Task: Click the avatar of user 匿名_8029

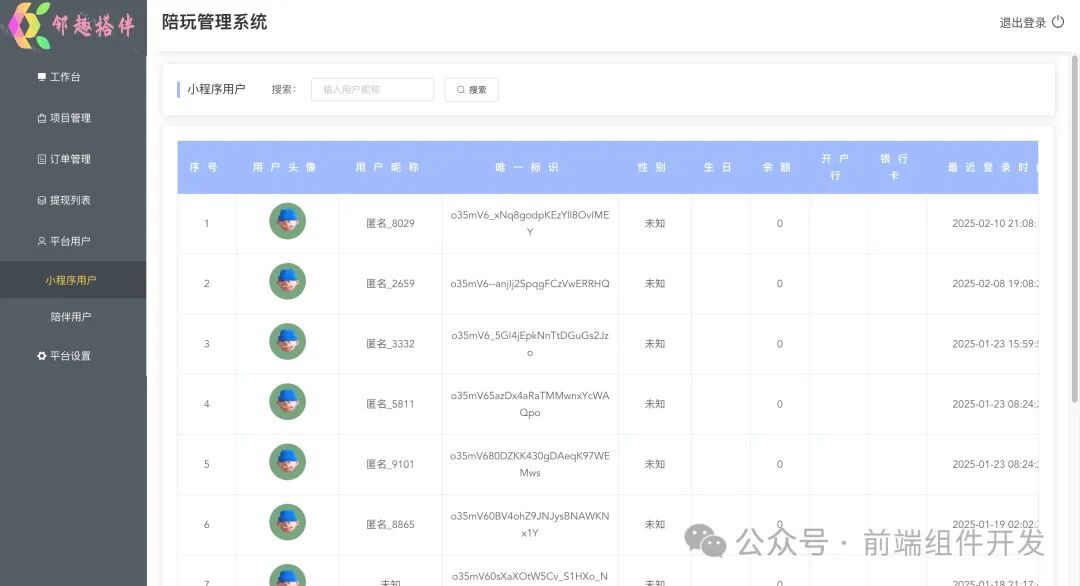Action: click(287, 221)
